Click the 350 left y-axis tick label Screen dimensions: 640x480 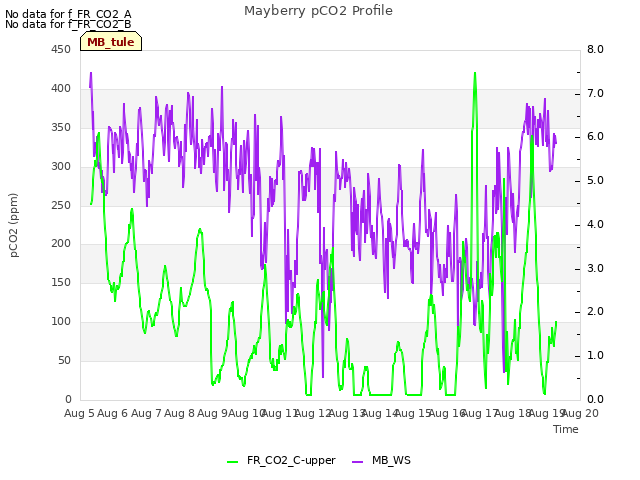61,128
